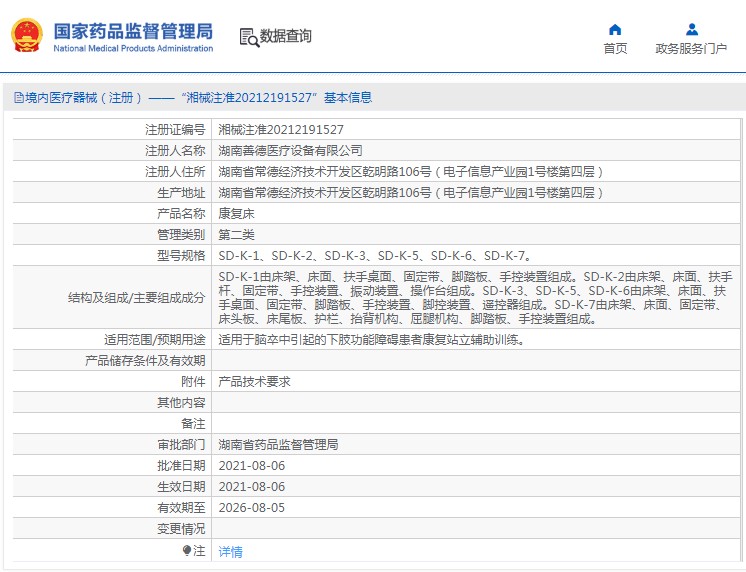Click the 备注 label
This screenshot has height=572, width=746.
(193, 424)
